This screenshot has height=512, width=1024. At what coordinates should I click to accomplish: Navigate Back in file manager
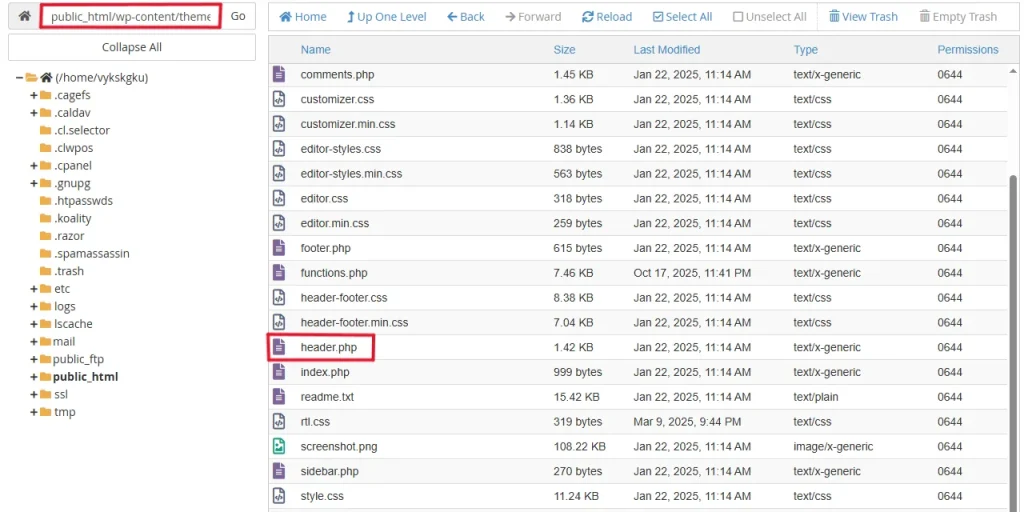tap(466, 17)
